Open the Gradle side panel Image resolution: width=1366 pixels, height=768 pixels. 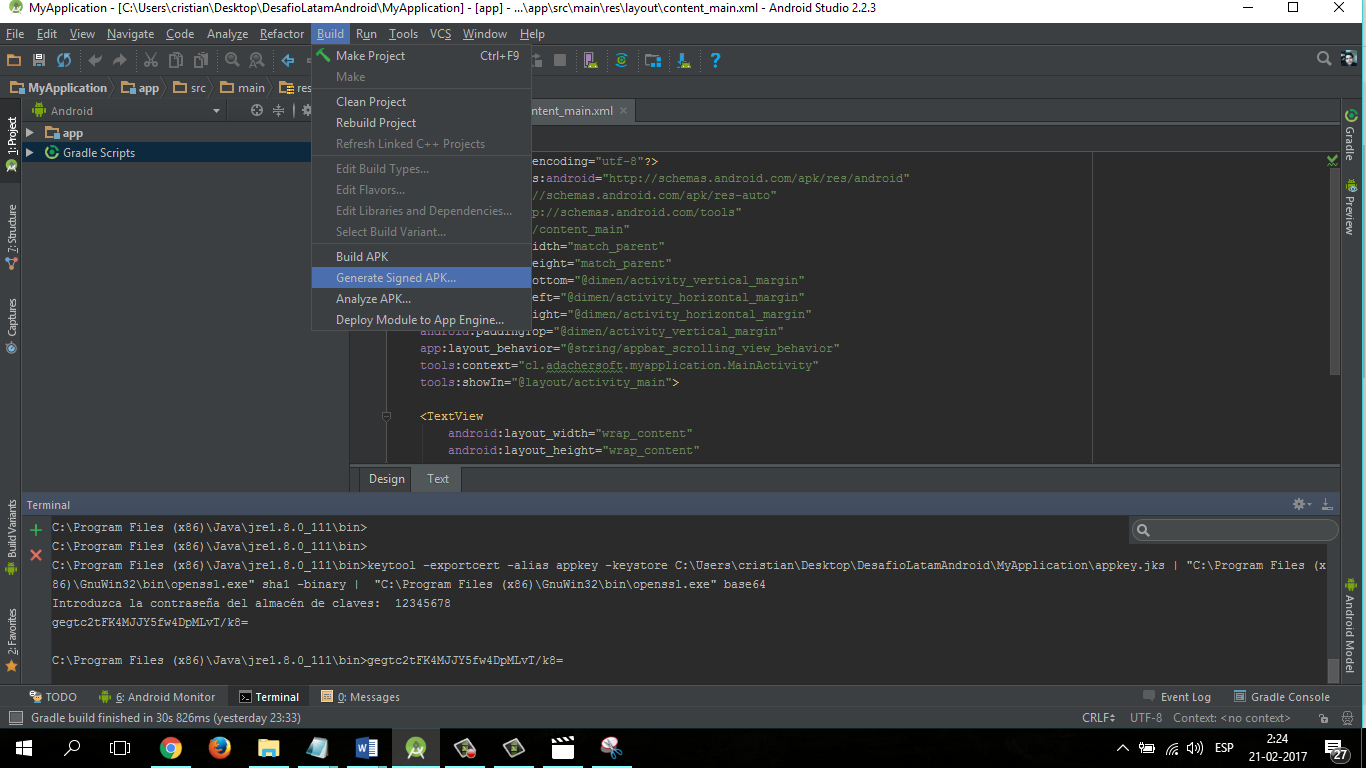[x=1351, y=135]
